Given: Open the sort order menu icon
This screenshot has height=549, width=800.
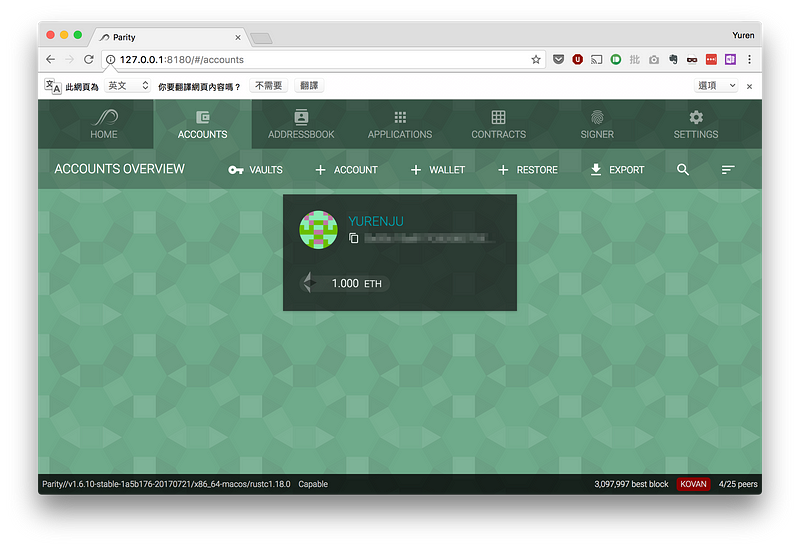Looking at the screenshot, I should coord(728,170).
